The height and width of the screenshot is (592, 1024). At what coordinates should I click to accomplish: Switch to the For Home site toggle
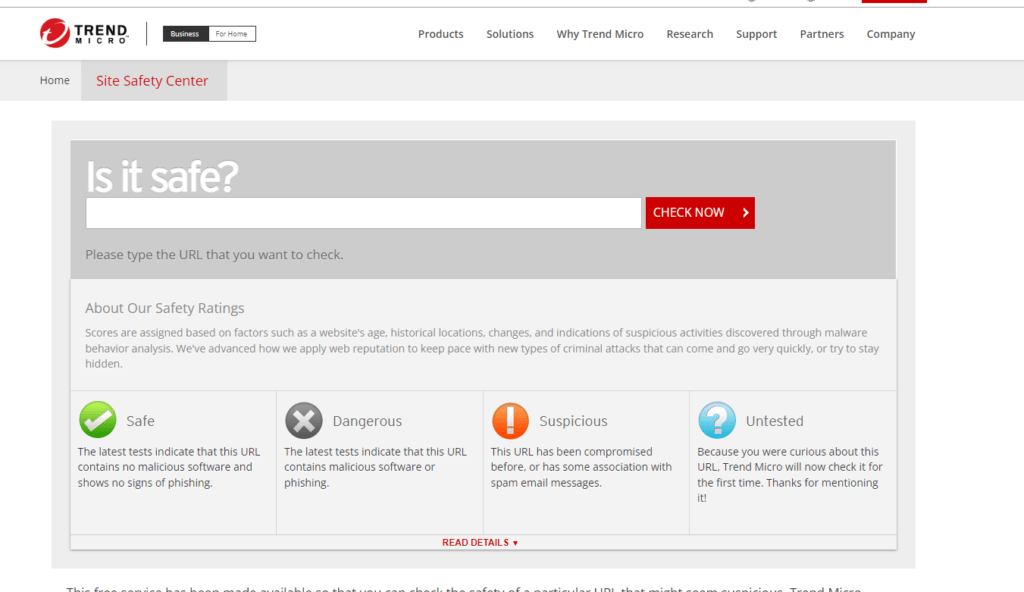click(232, 34)
